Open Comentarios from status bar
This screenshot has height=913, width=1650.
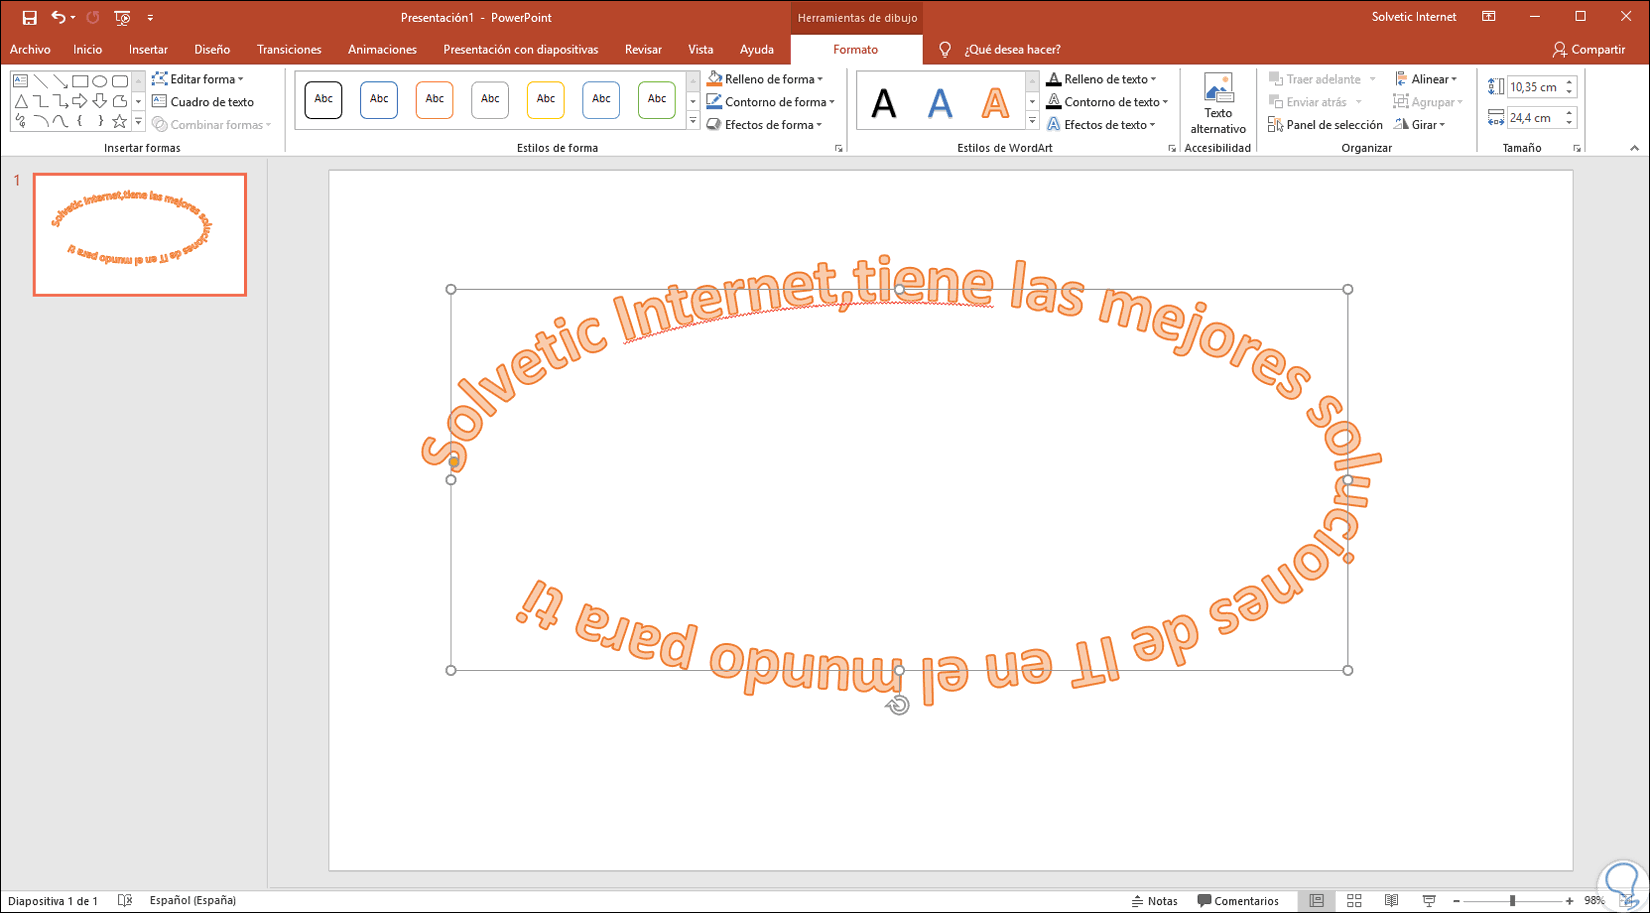click(1238, 901)
